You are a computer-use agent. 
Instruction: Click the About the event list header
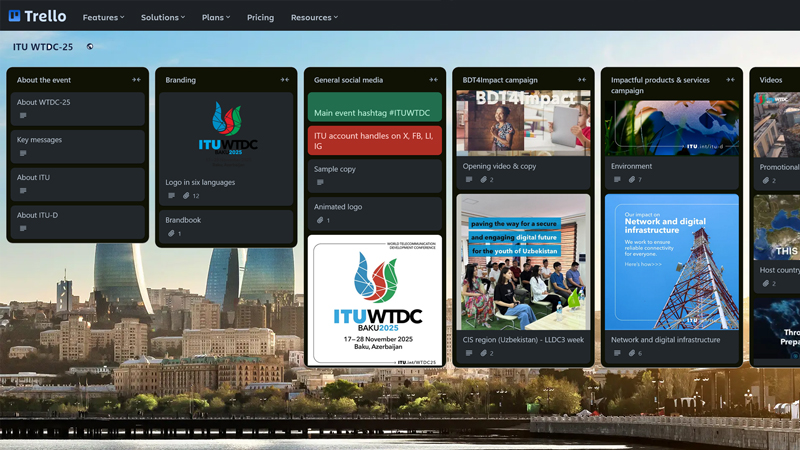pos(44,80)
